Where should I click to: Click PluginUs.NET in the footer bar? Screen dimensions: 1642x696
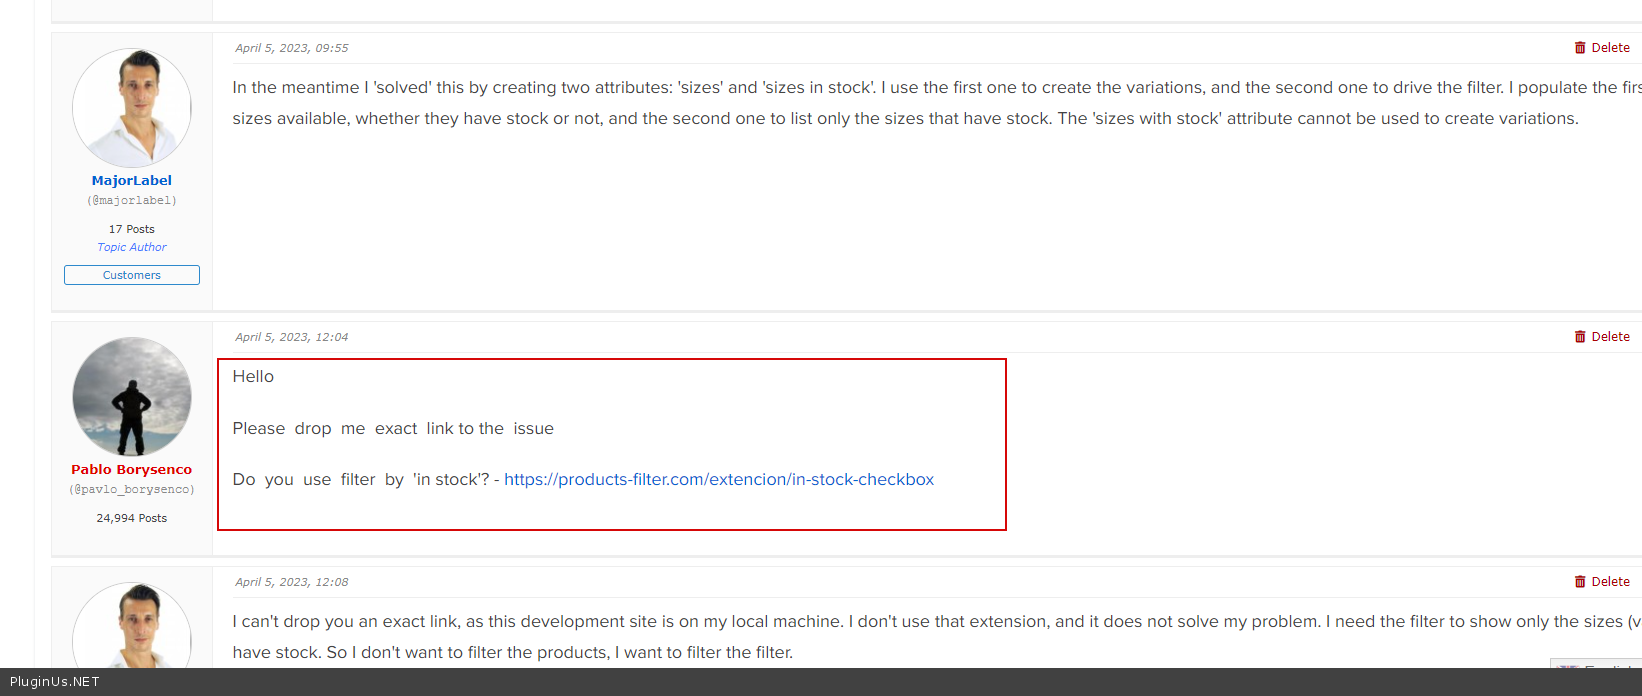point(55,682)
